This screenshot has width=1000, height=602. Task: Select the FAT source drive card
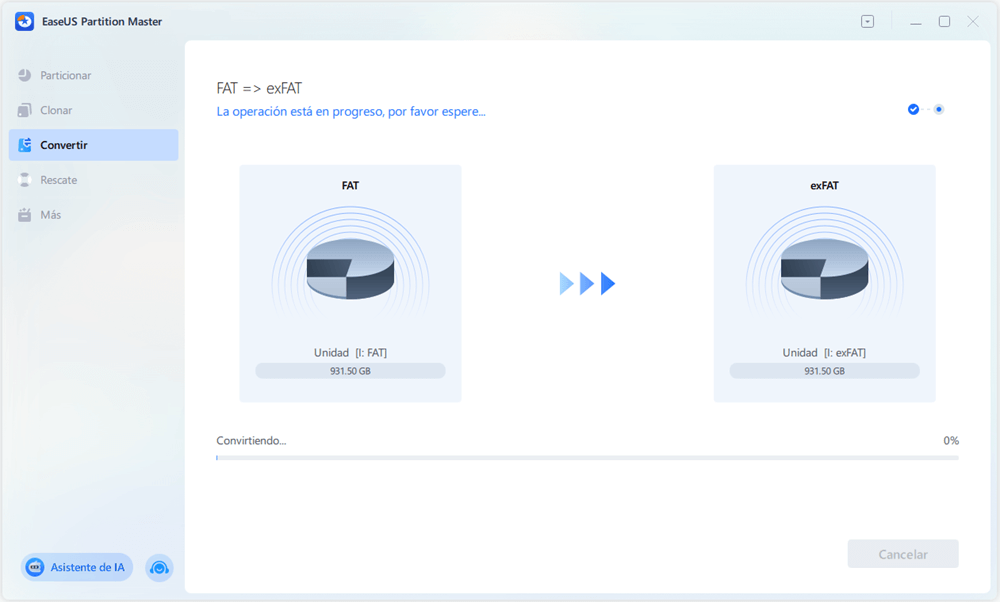point(350,283)
